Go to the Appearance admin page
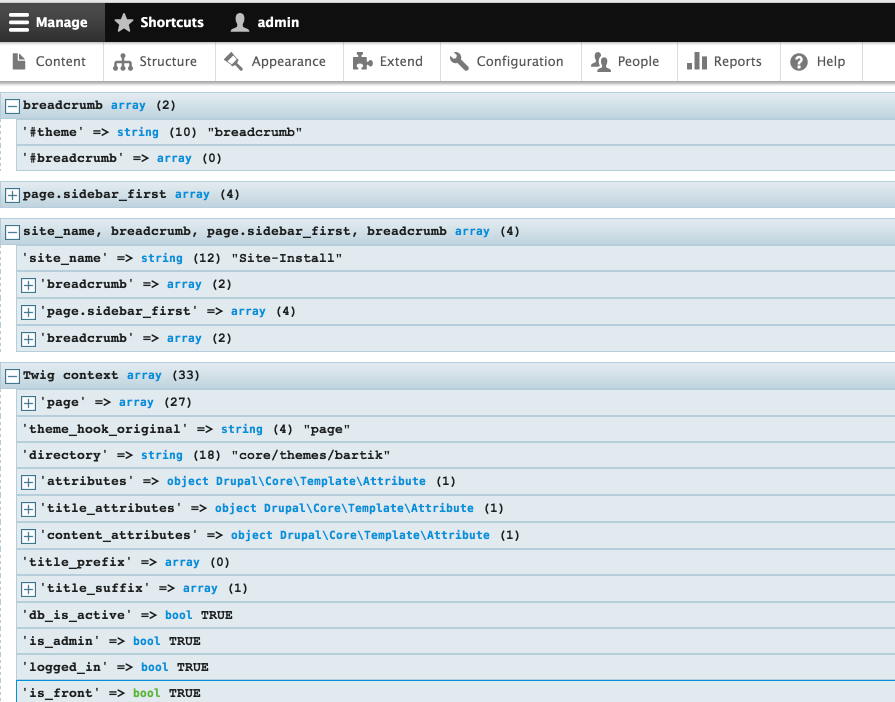This screenshot has height=702, width=895. 279,62
